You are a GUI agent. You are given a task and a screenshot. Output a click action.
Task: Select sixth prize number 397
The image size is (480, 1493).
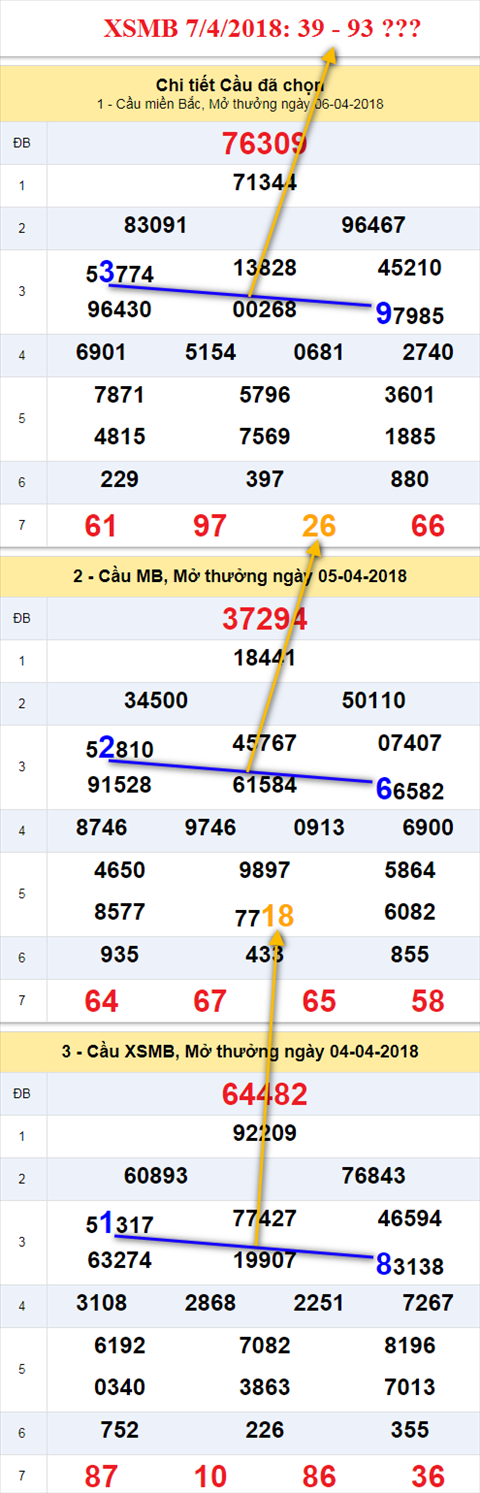(265, 480)
